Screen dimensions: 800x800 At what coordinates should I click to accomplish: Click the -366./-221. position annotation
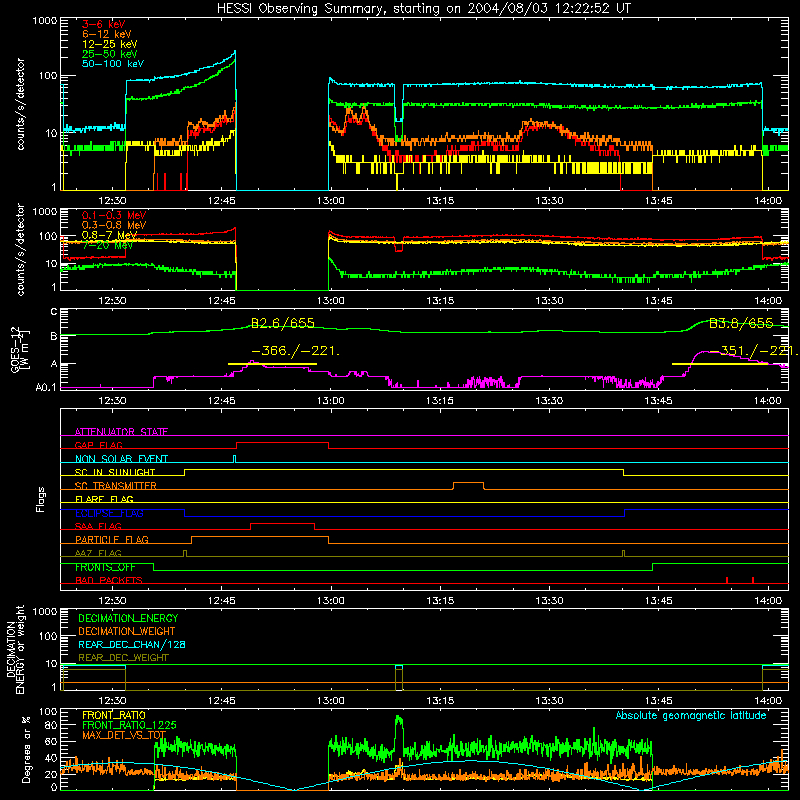point(295,351)
